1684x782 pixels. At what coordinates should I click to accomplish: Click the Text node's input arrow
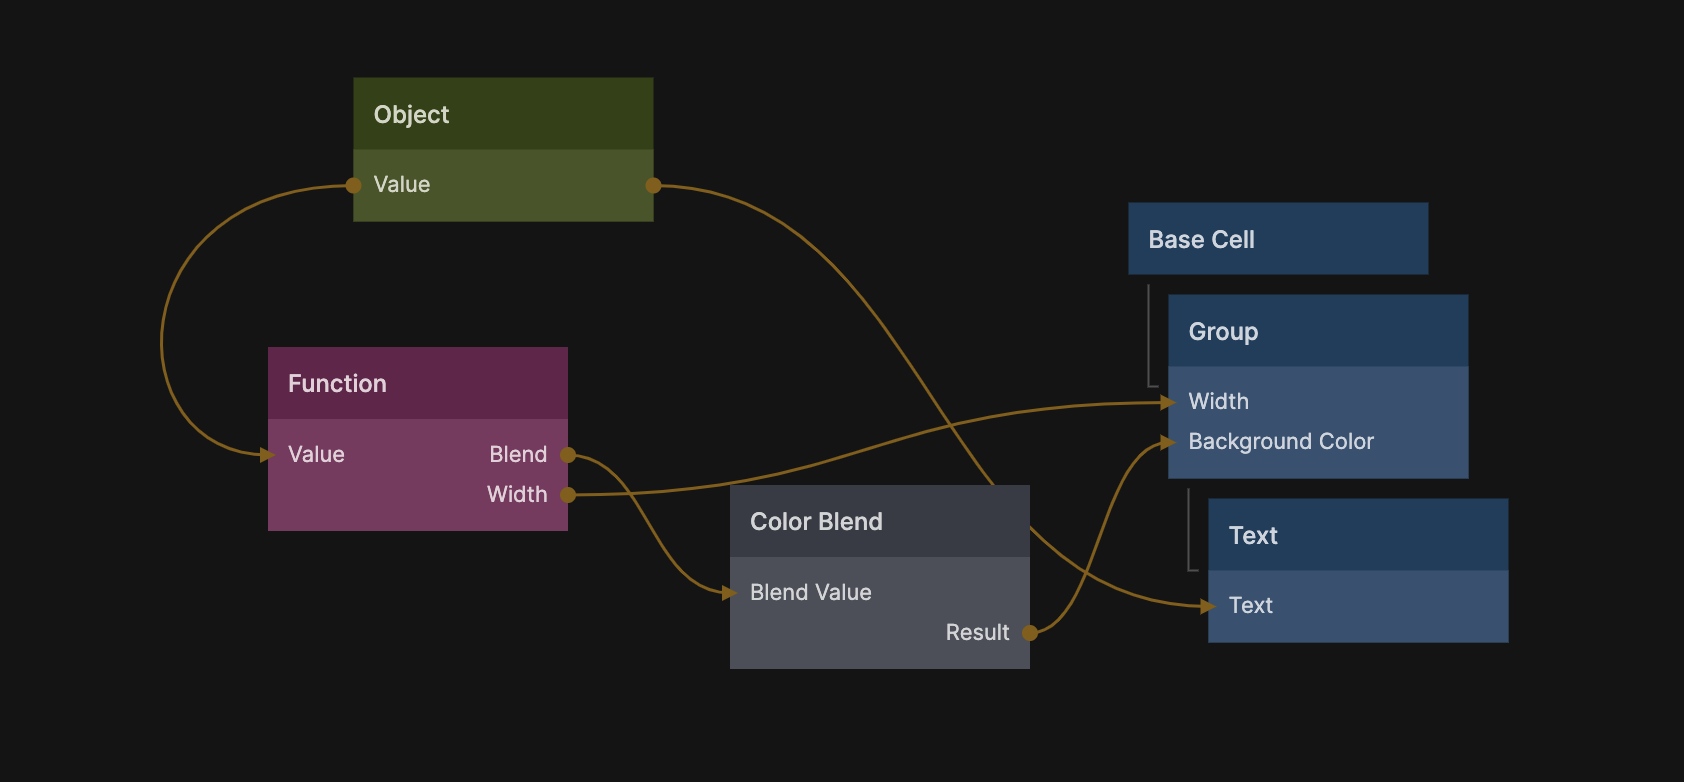click(1207, 606)
